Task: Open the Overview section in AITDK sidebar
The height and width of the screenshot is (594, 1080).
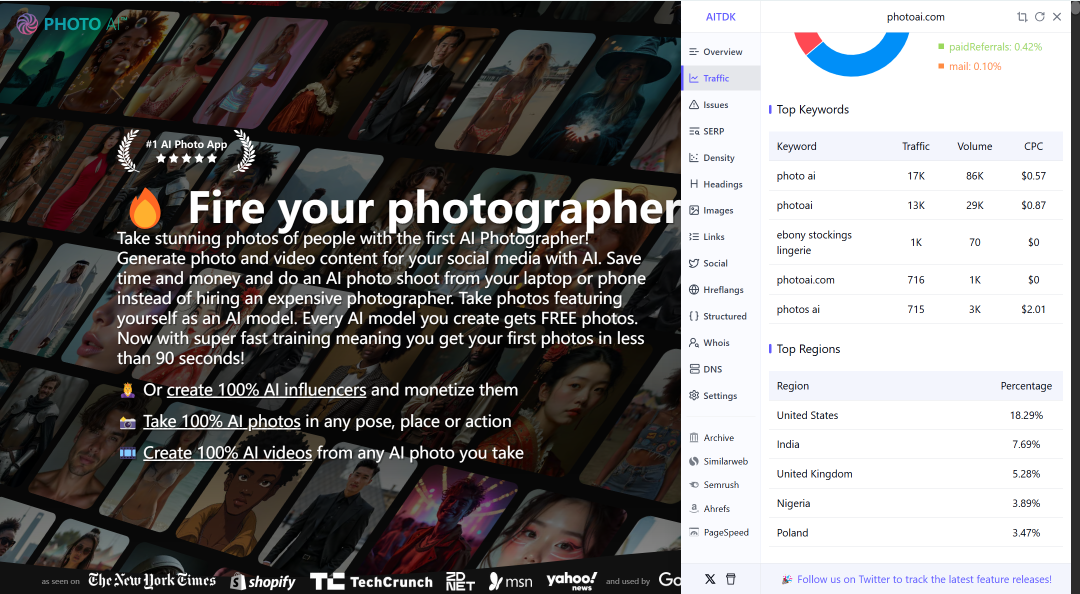Action: [x=721, y=52]
